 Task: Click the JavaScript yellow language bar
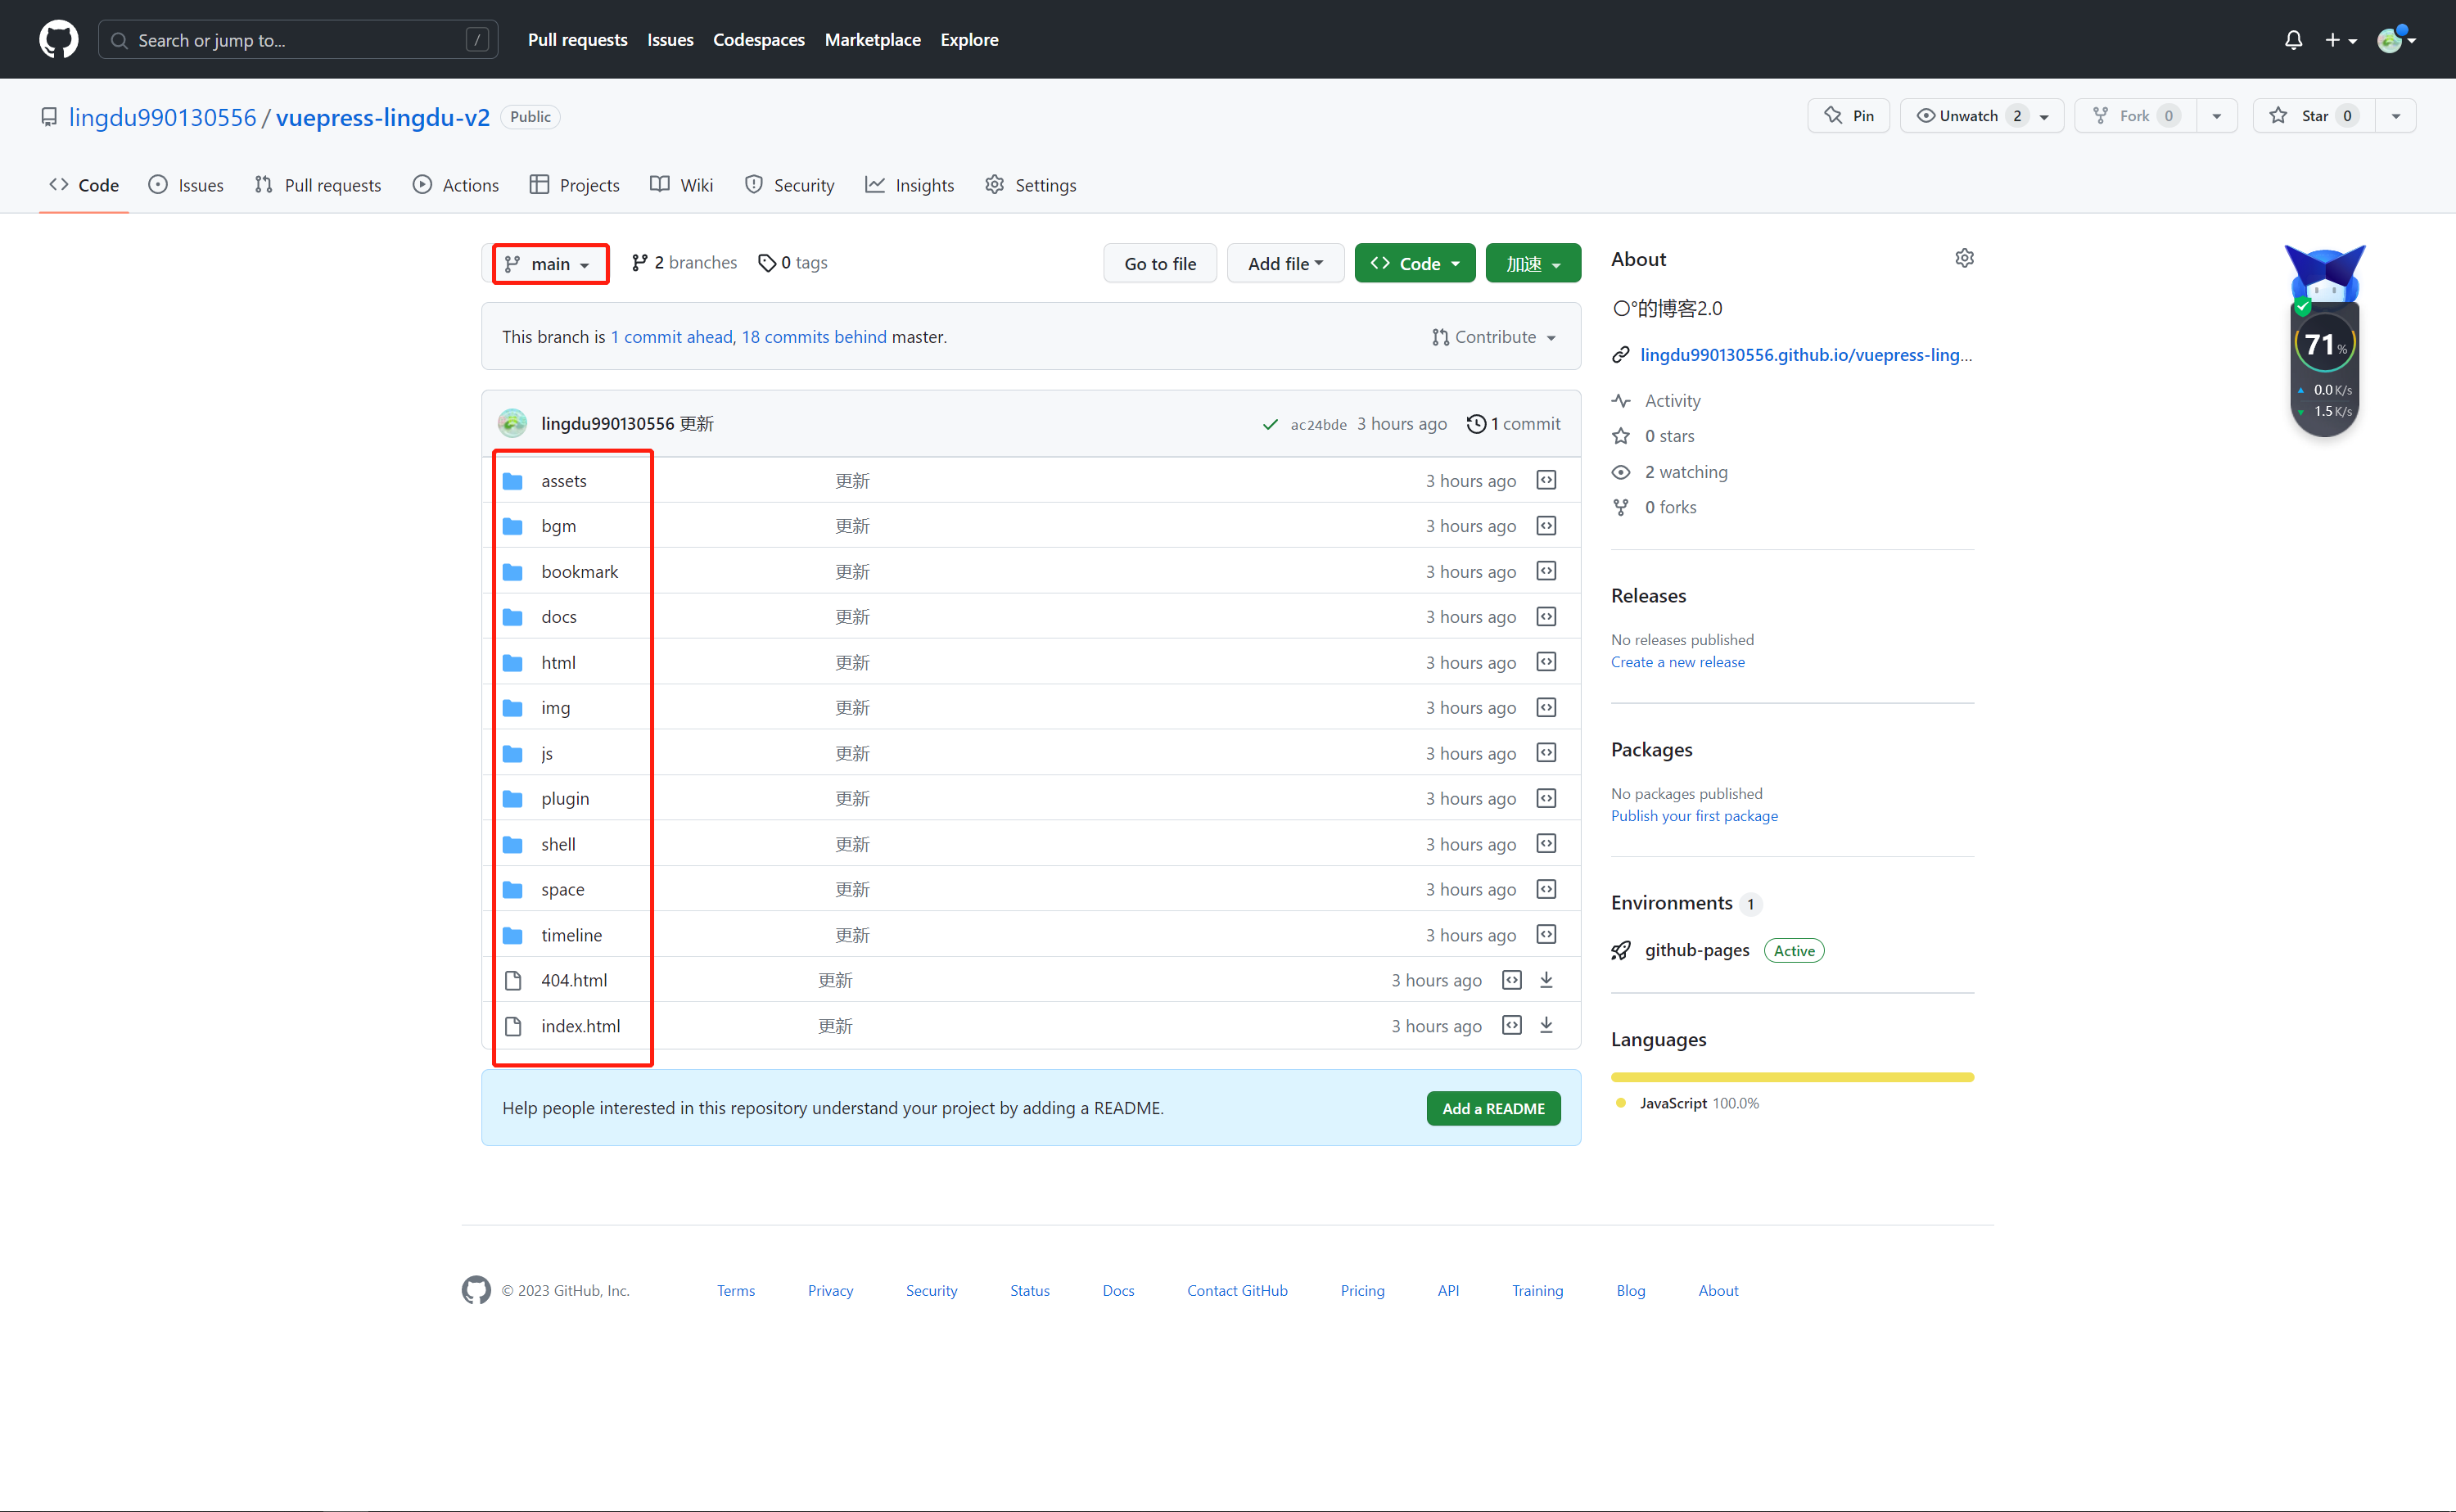[1792, 1077]
